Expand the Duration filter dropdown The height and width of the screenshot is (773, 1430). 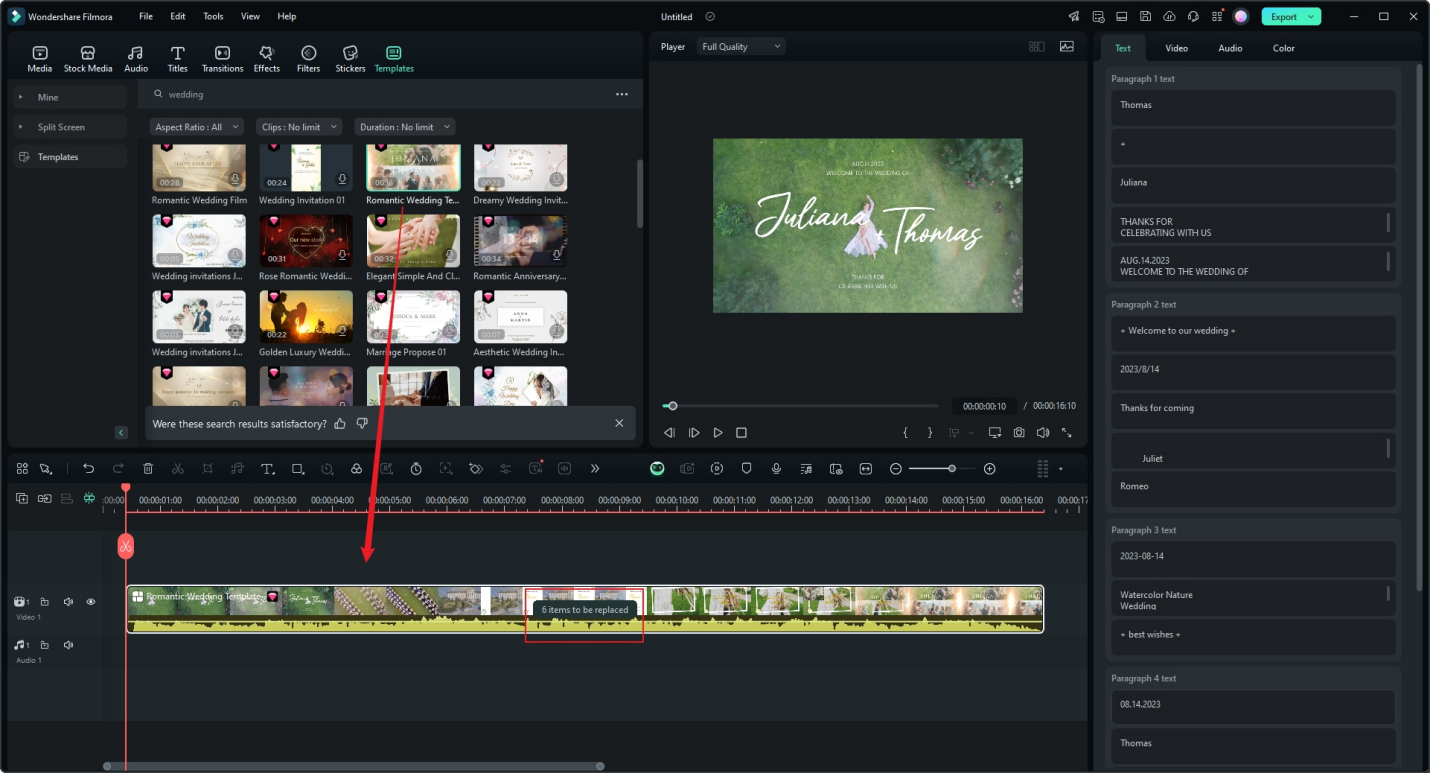pyautogui.click(x=404, y=127)
